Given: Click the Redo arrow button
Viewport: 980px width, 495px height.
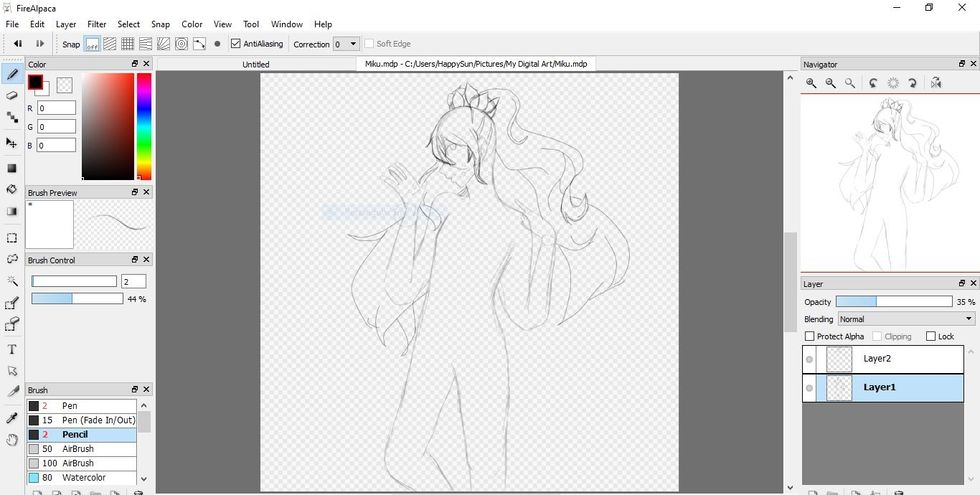Looking at the screenshot, I should tap(40, 44).
